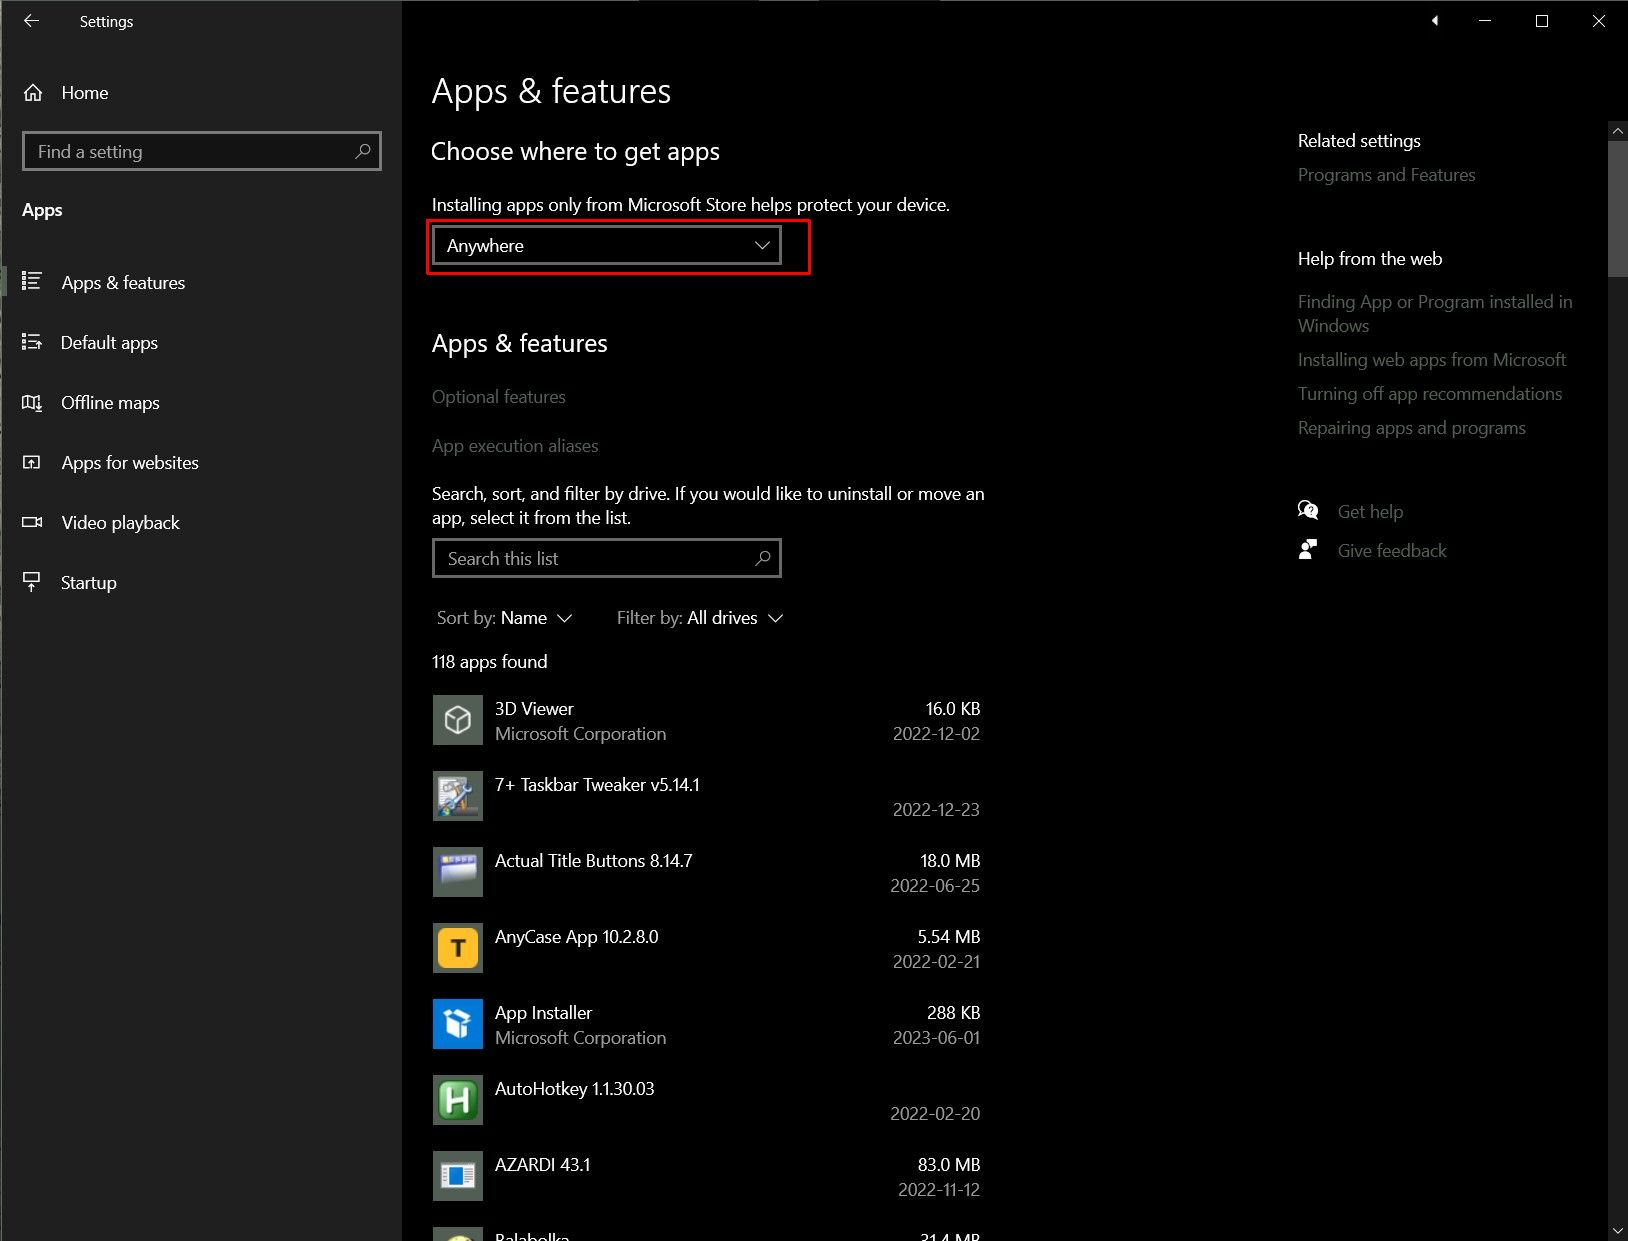Switch to Video playback settings
The height and width of the screenshot is (1241, 1628).
coord(120,523)
